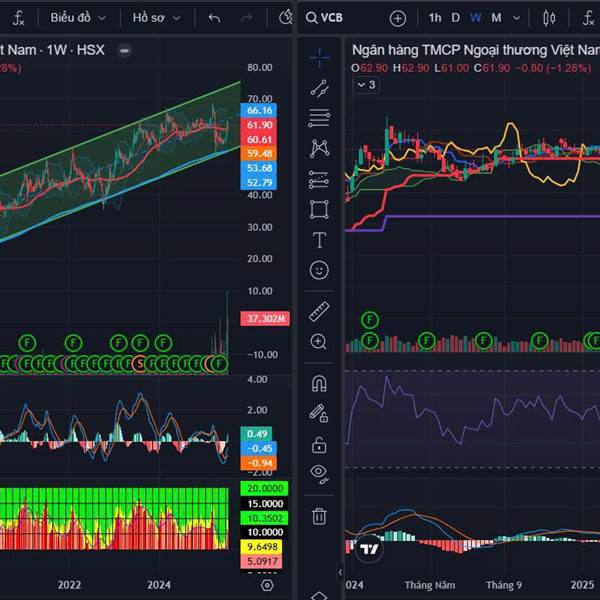
Task: Open the emoji and icons tool
Action: coord(319,270)
